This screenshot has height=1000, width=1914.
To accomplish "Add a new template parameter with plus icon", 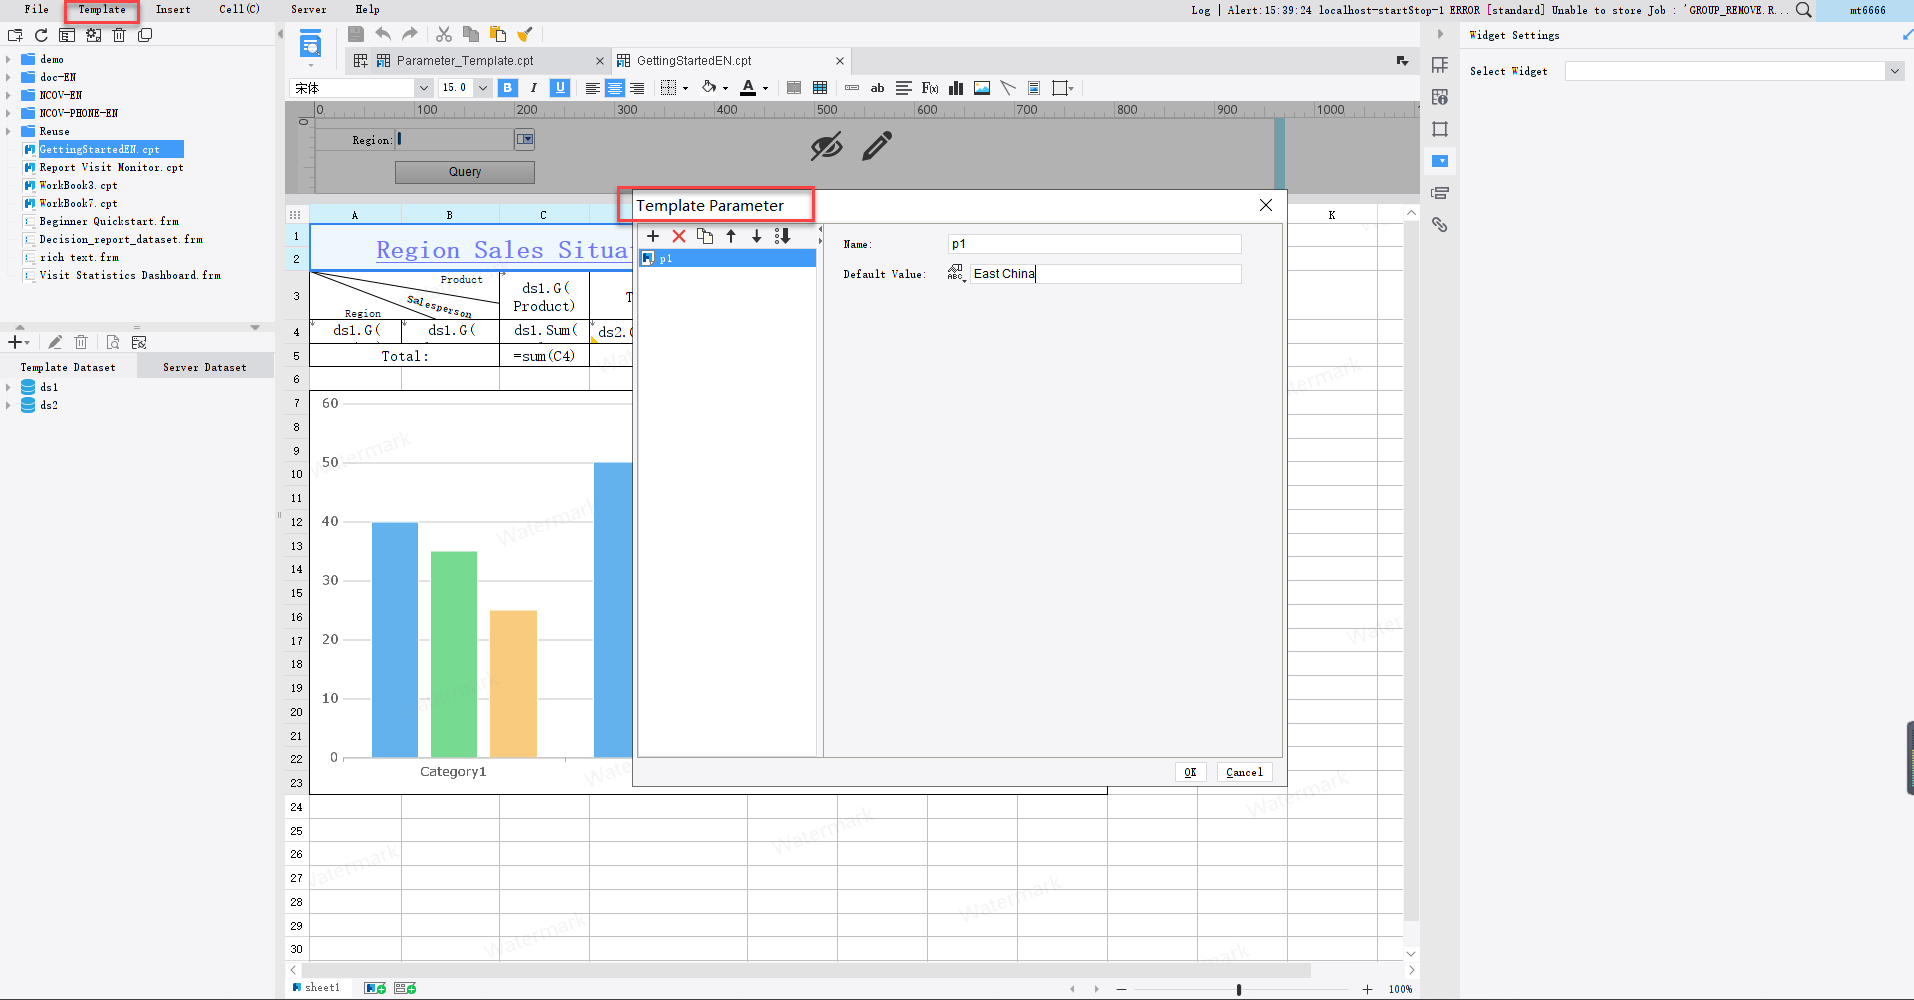I will tap(654, 236).
